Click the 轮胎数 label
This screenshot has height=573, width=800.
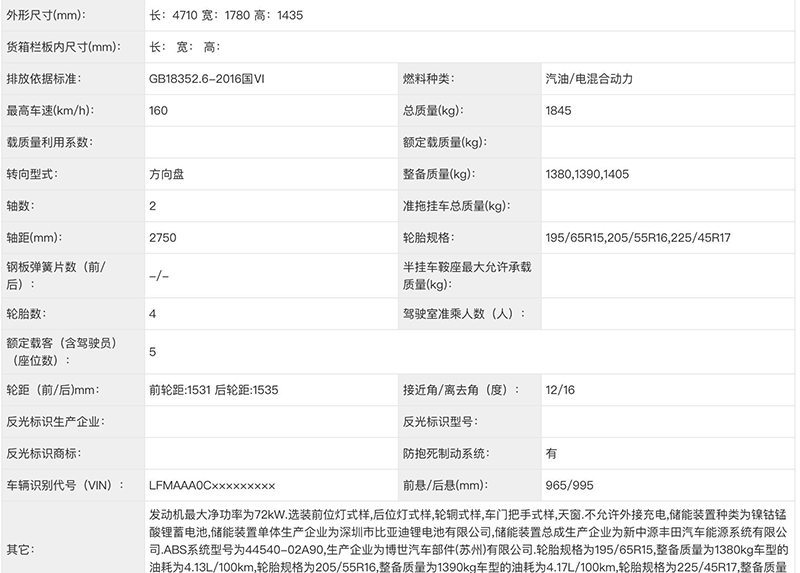pos(26,314)
